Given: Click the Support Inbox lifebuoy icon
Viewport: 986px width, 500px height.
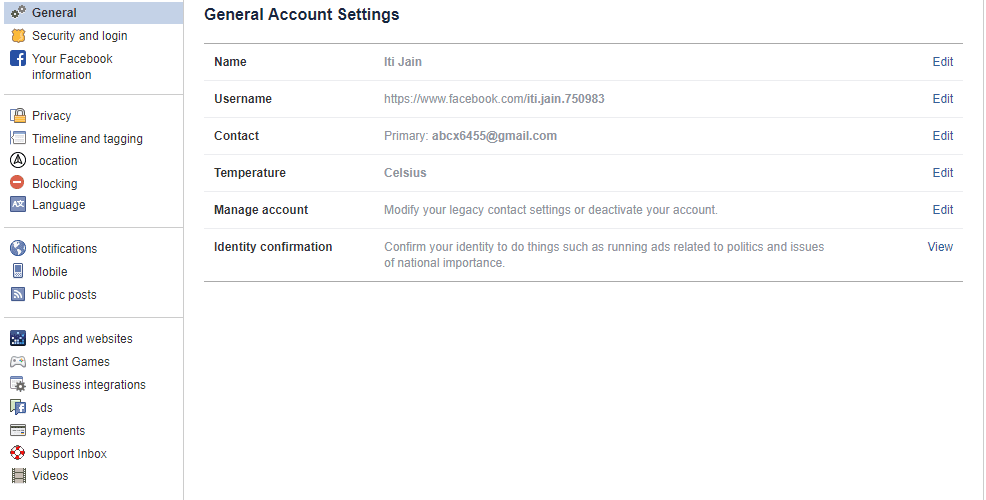Looking at the screenshot, I should 18,453.
